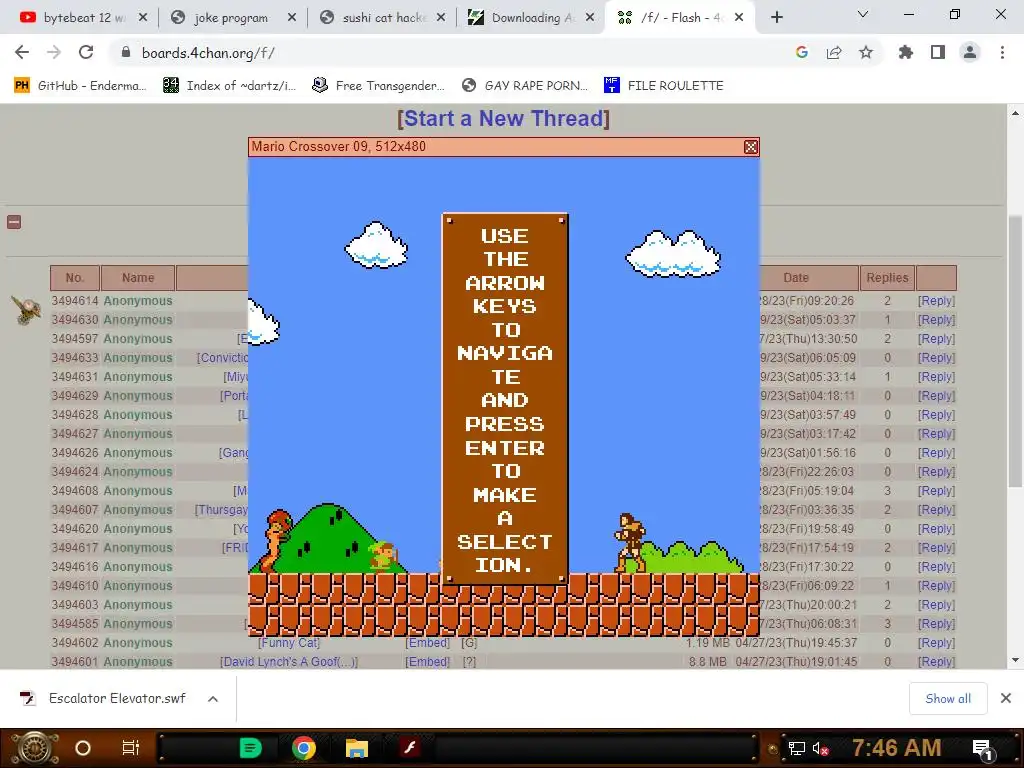Open the Chrome three-dot menu
The width and height of the screenshot is (1024, 768).
point(1002,52)
